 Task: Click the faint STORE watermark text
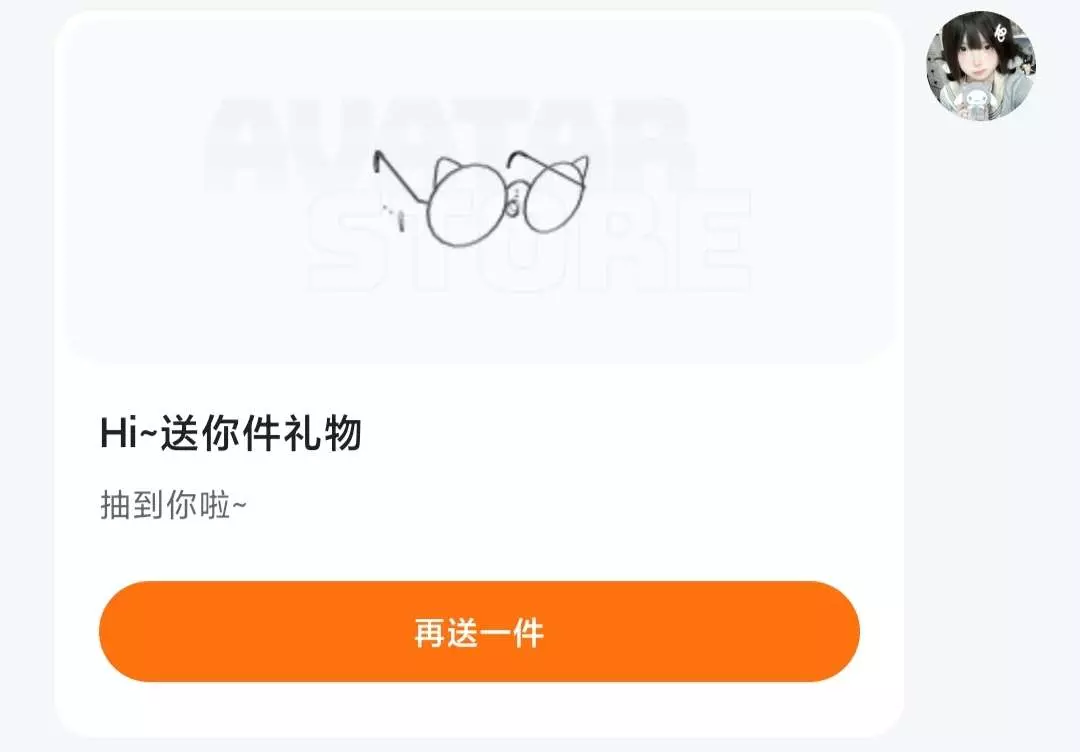pyautogui.click(x=529, y=241)
